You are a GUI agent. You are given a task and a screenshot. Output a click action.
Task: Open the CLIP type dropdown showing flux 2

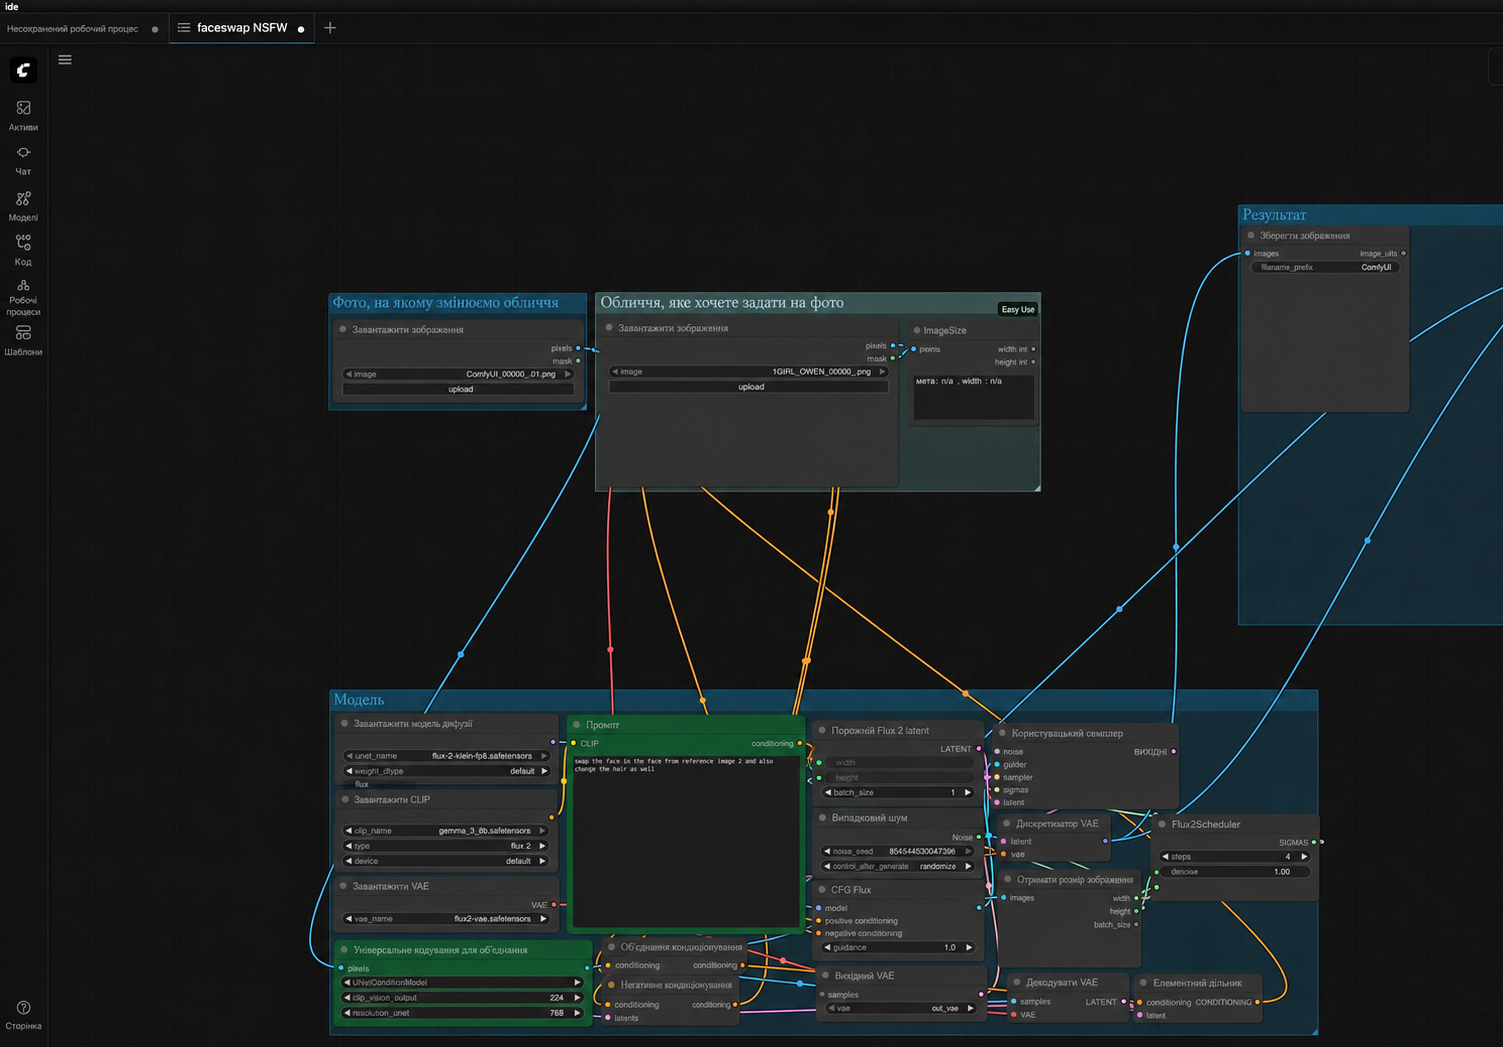[x=446, y=846]
